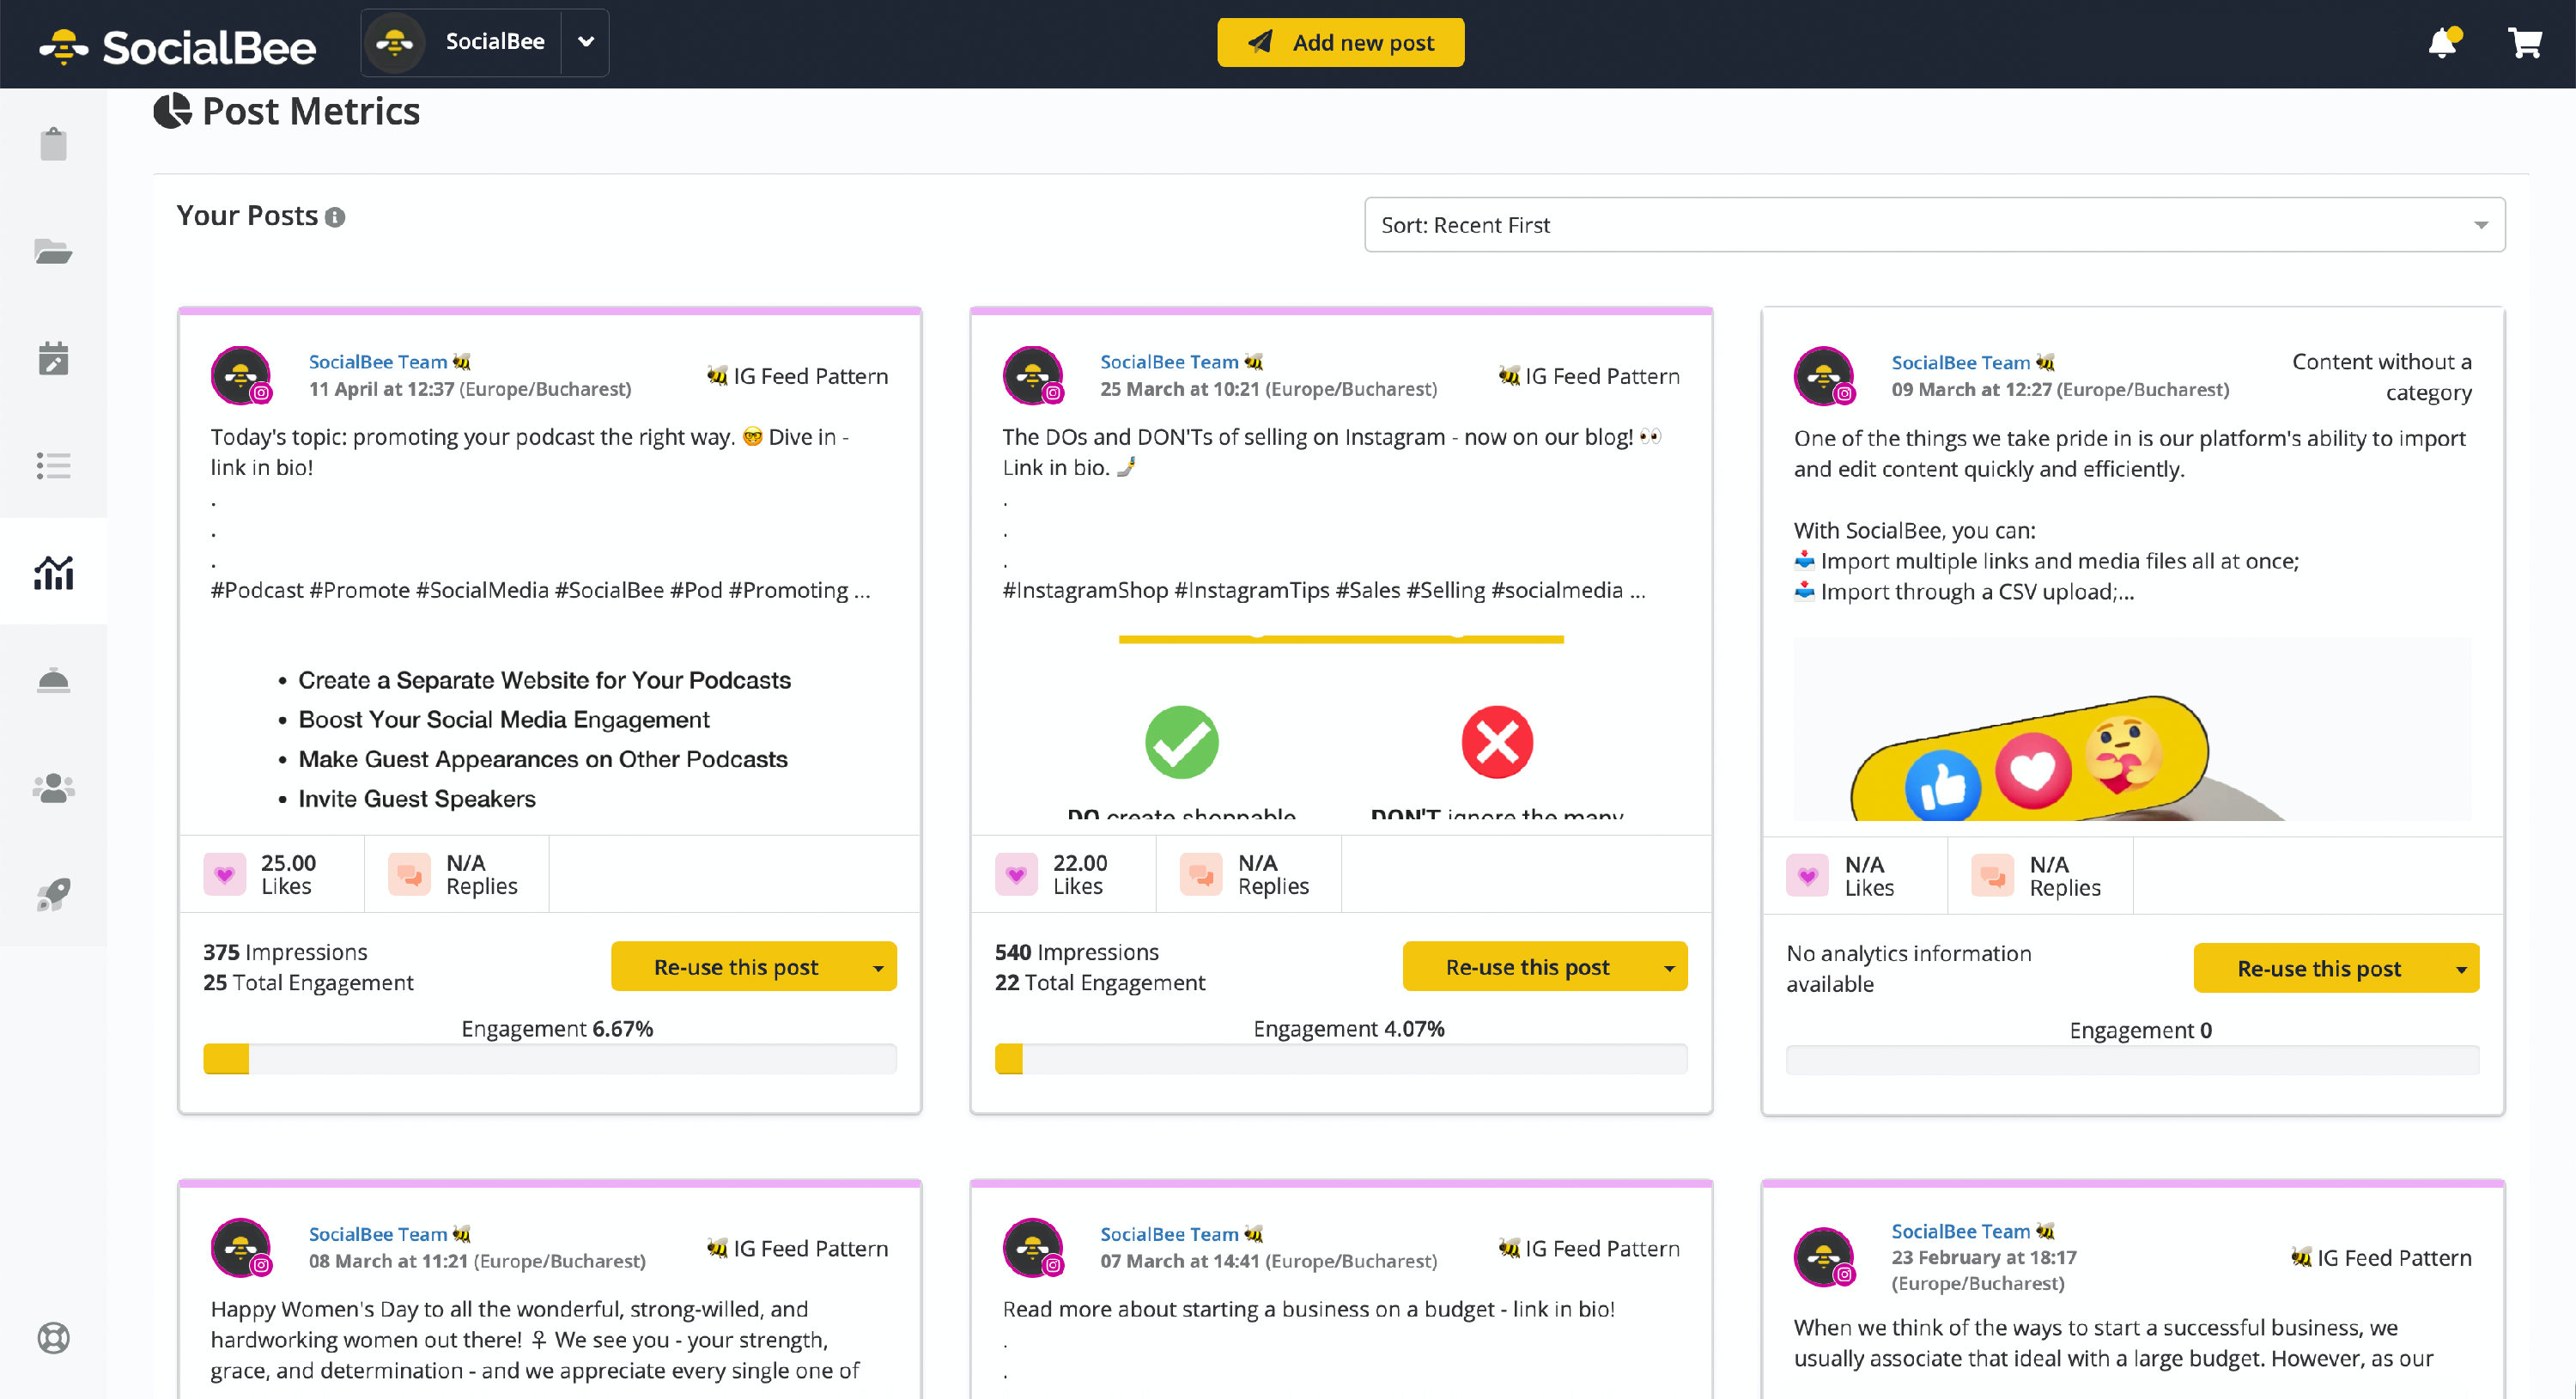Open SocialBee Team link on 23 February post
The width and height of the screenshot is (2576, 1399).
click(1960, 1231)
